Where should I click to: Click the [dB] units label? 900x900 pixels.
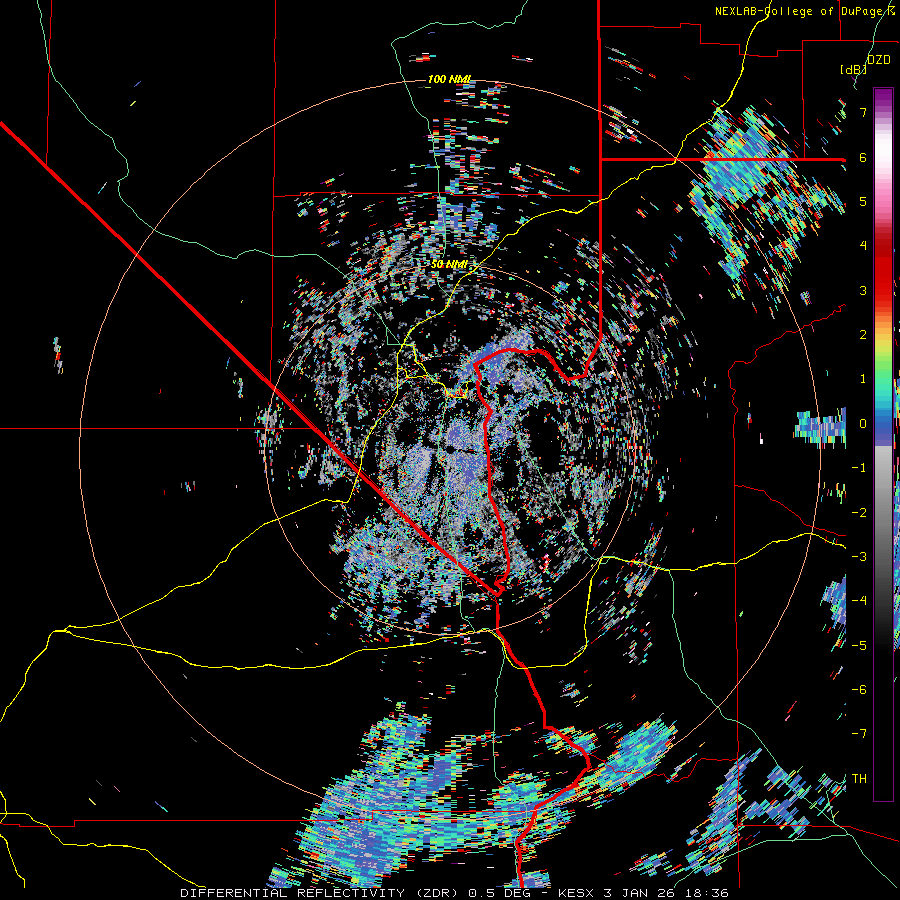click(853, 70)
